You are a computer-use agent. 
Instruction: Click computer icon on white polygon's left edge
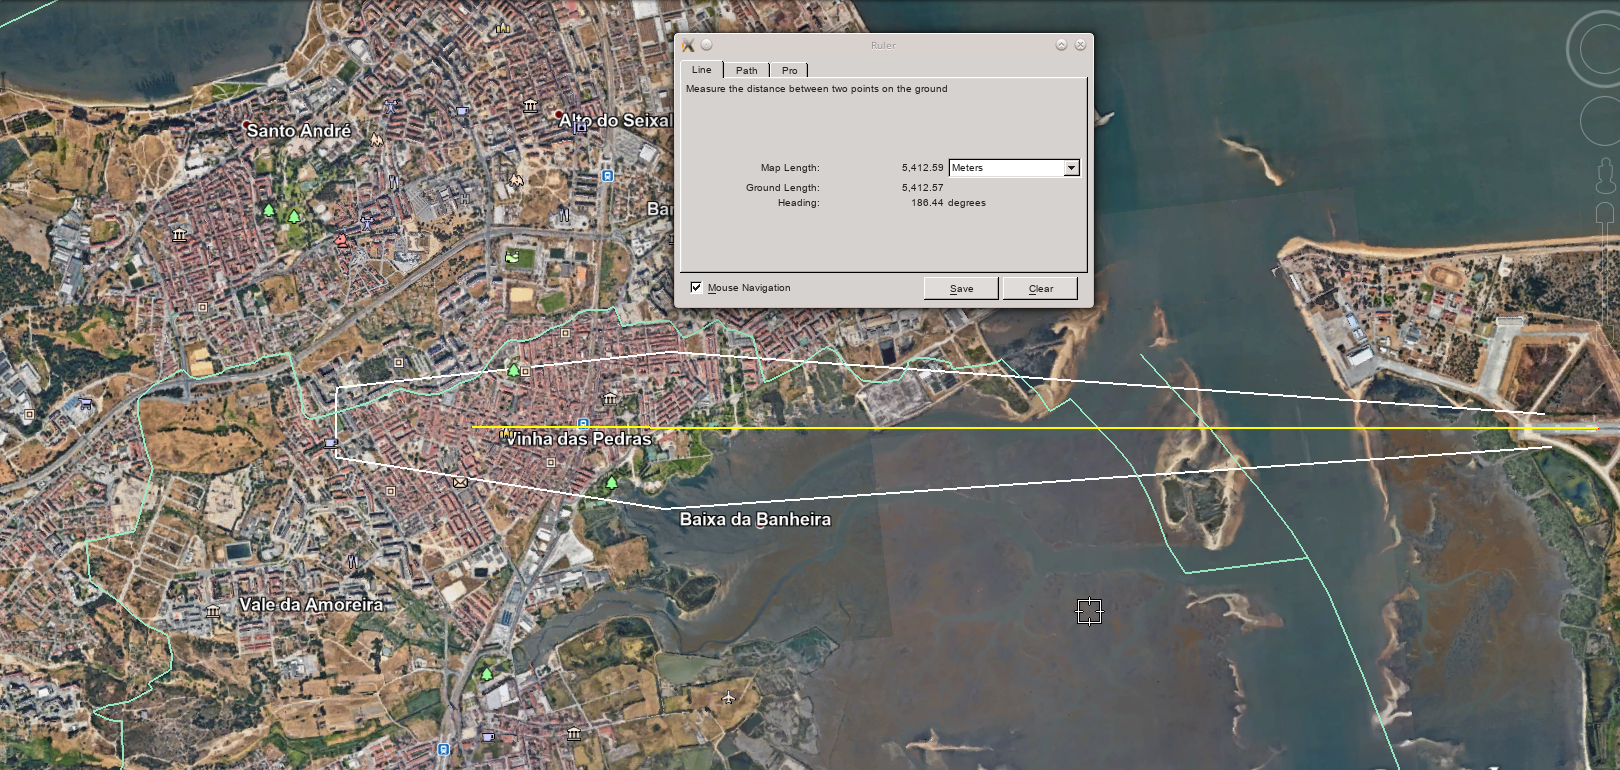(331, 442)
